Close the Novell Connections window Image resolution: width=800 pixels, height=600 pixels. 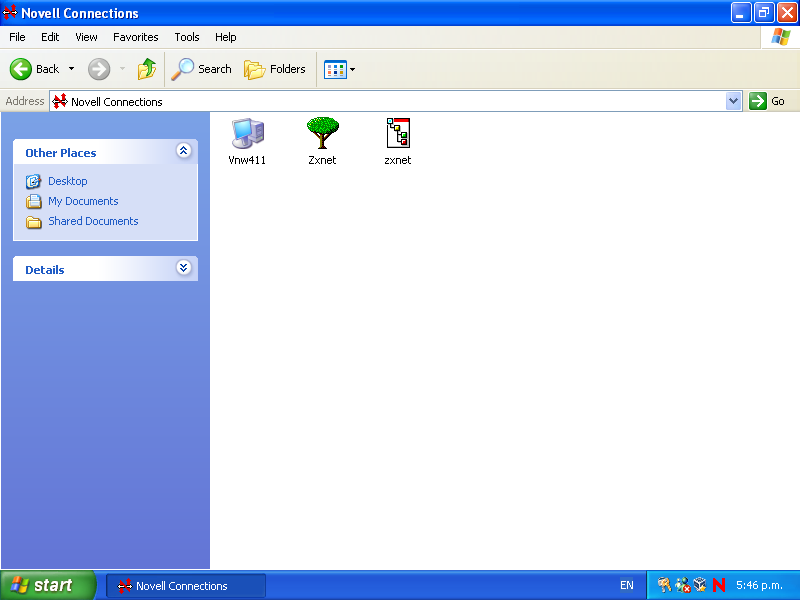787,13
